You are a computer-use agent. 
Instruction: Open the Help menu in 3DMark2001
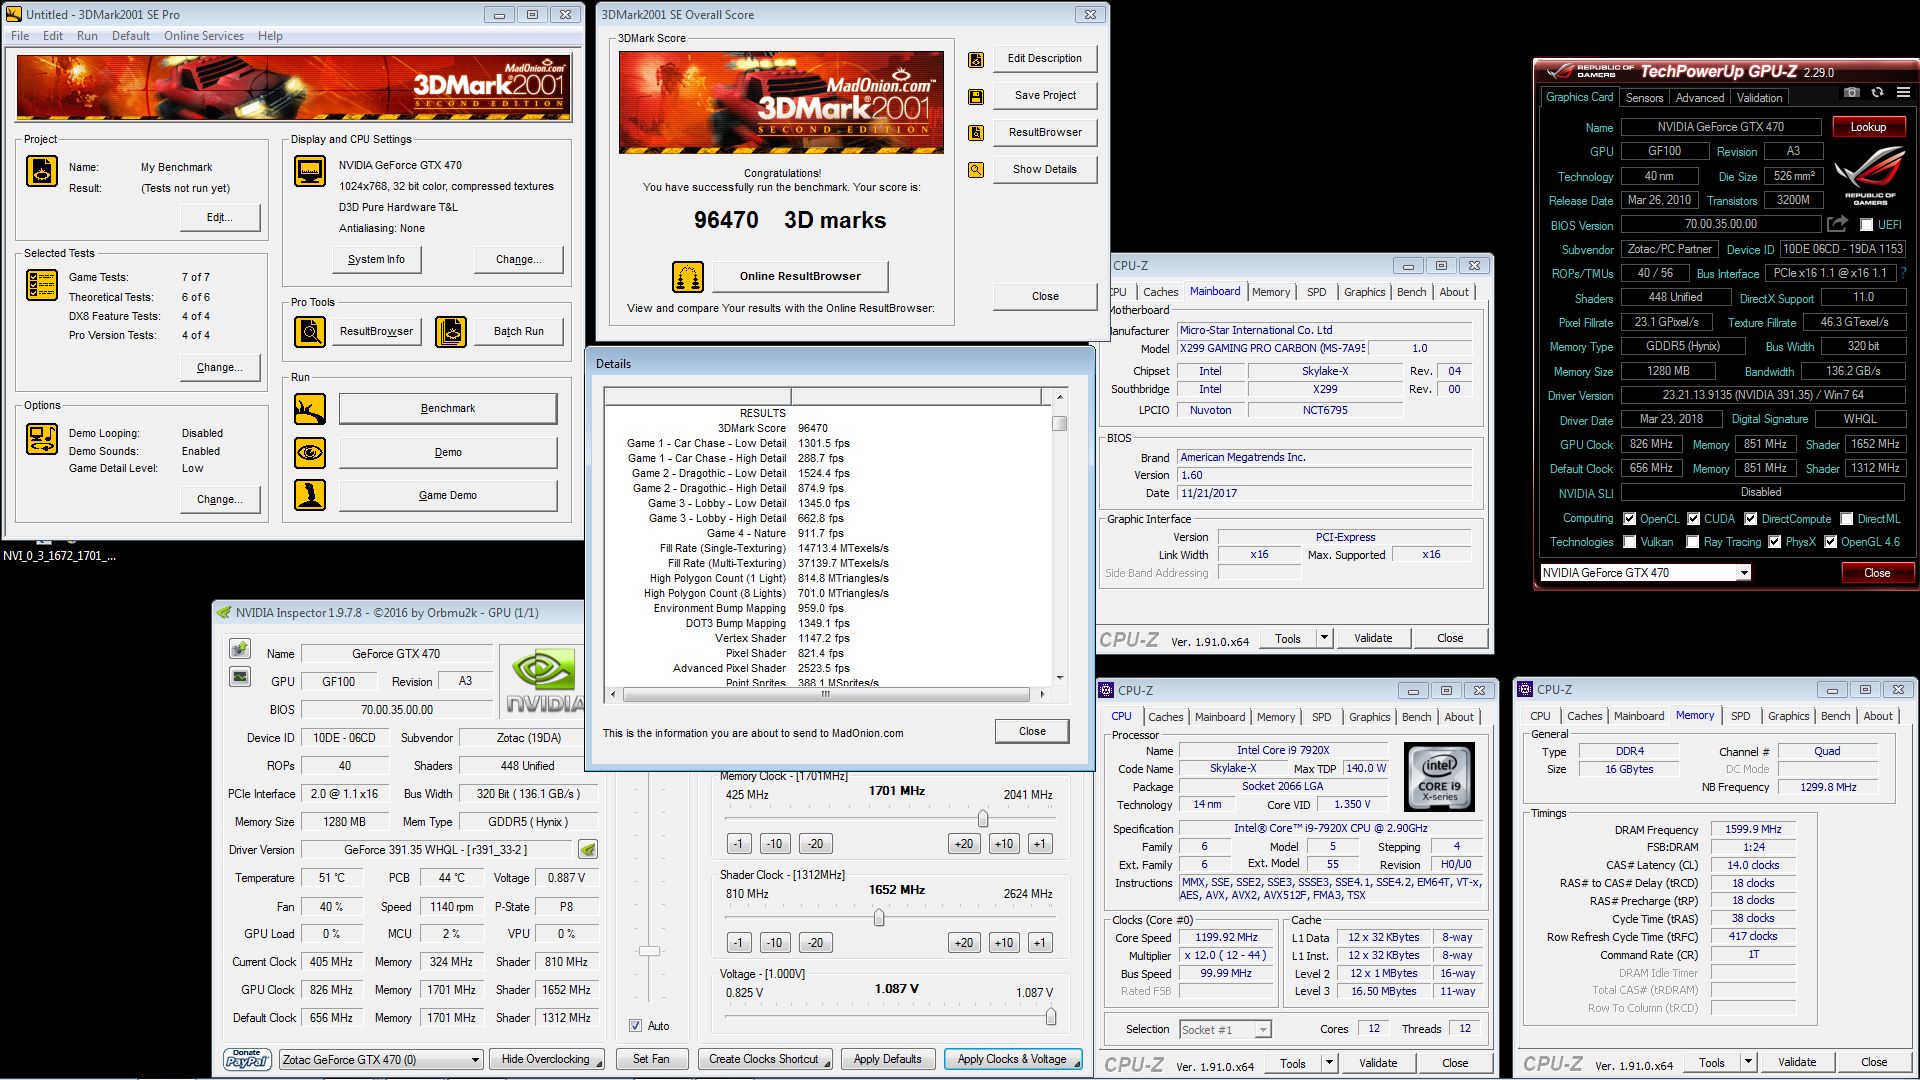click(270, 36)
